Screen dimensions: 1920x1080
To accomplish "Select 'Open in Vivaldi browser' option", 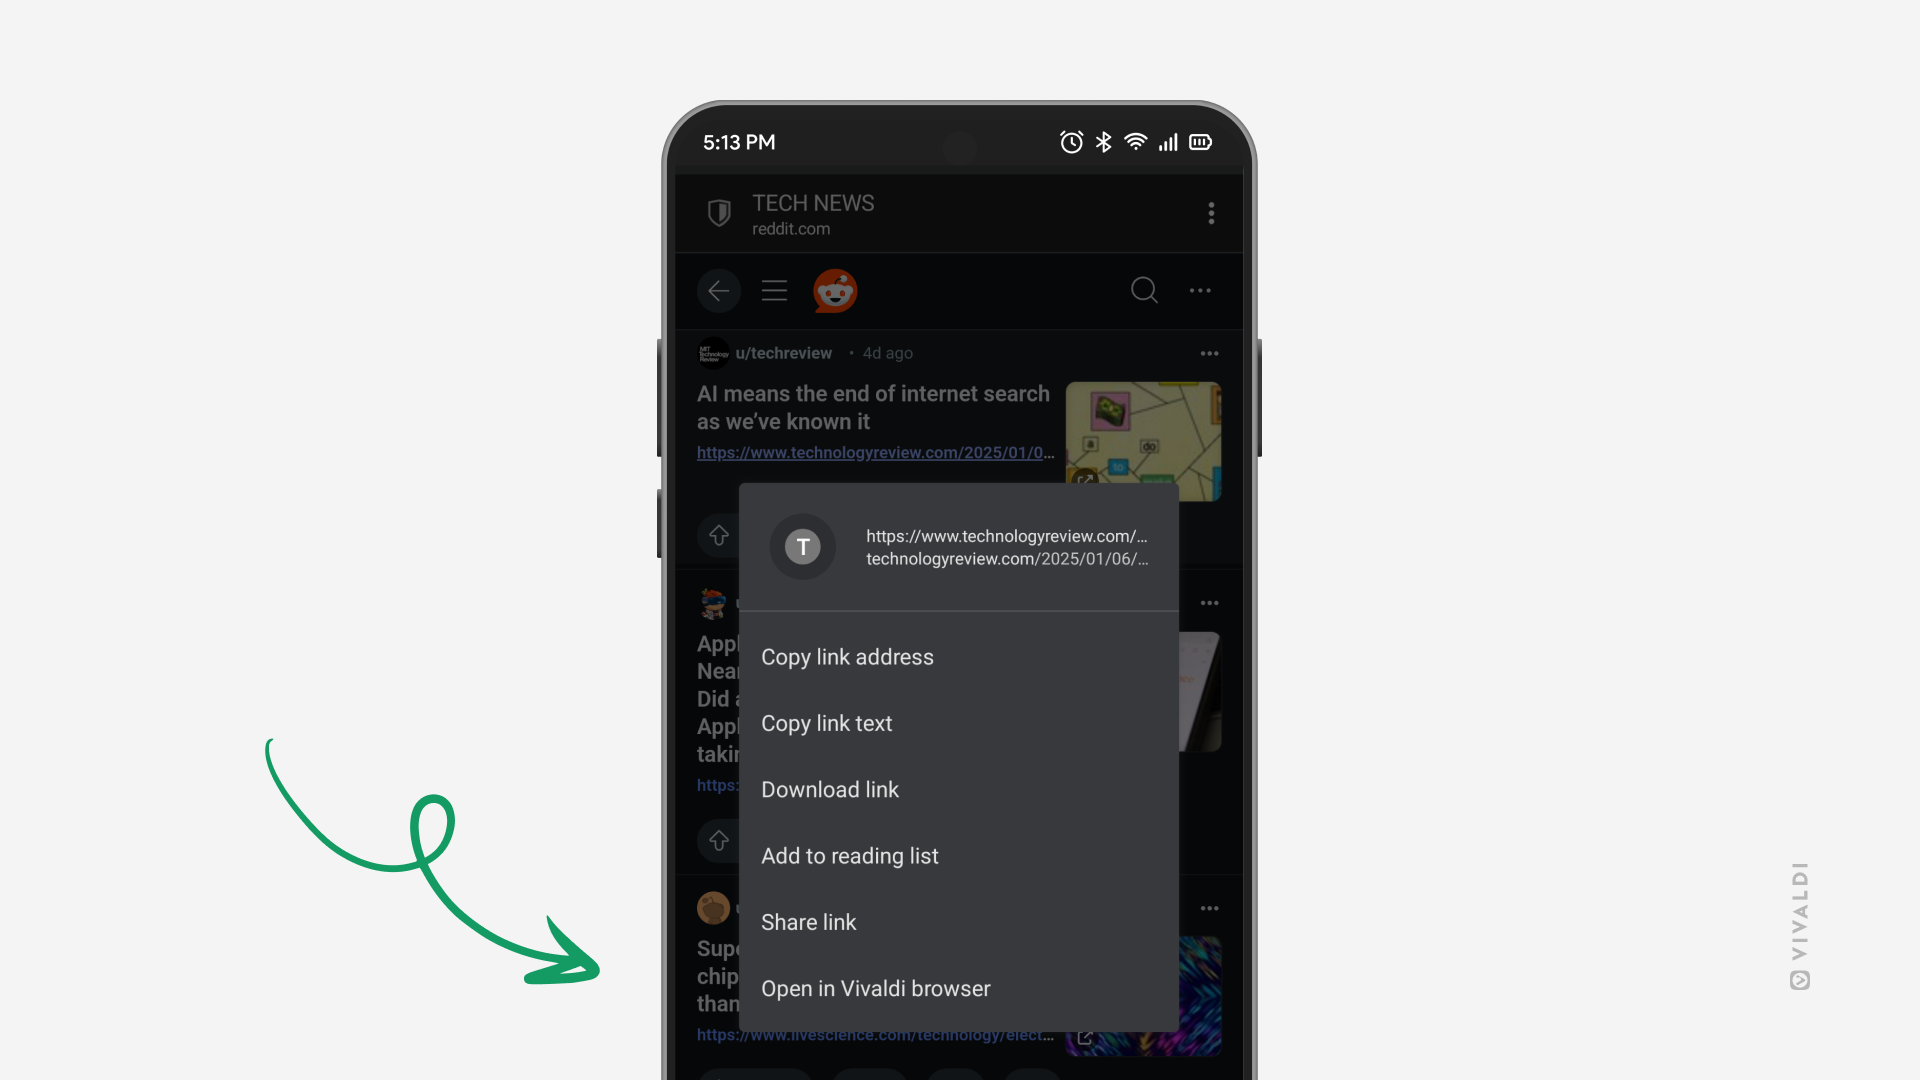I will point(876,988).
